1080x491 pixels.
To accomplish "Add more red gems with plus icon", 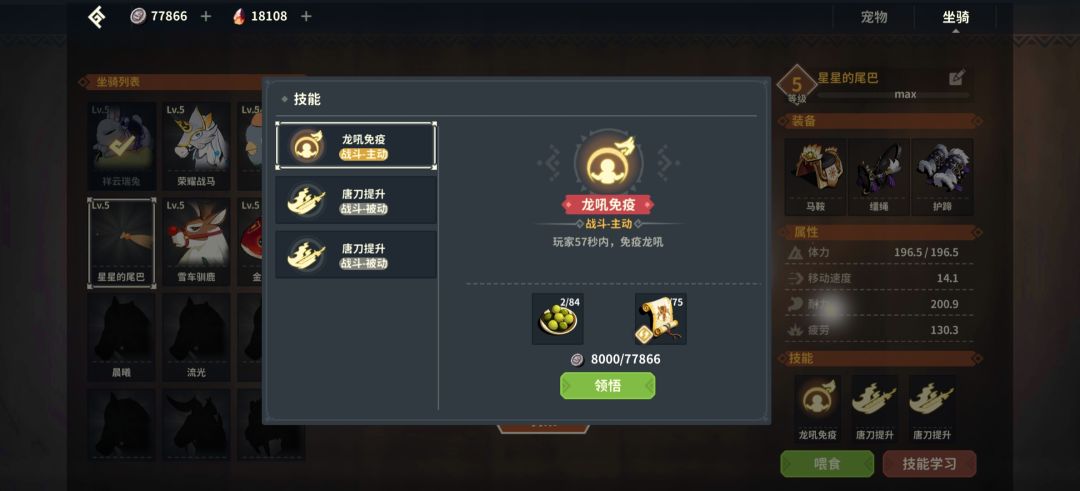I will point(306,16).
